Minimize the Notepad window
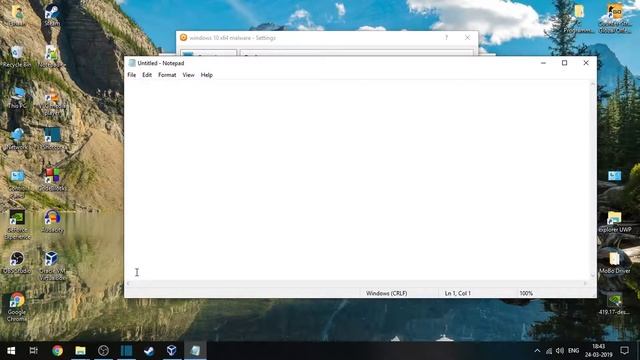This screenshot has width=640, height=360. (543, 63)
